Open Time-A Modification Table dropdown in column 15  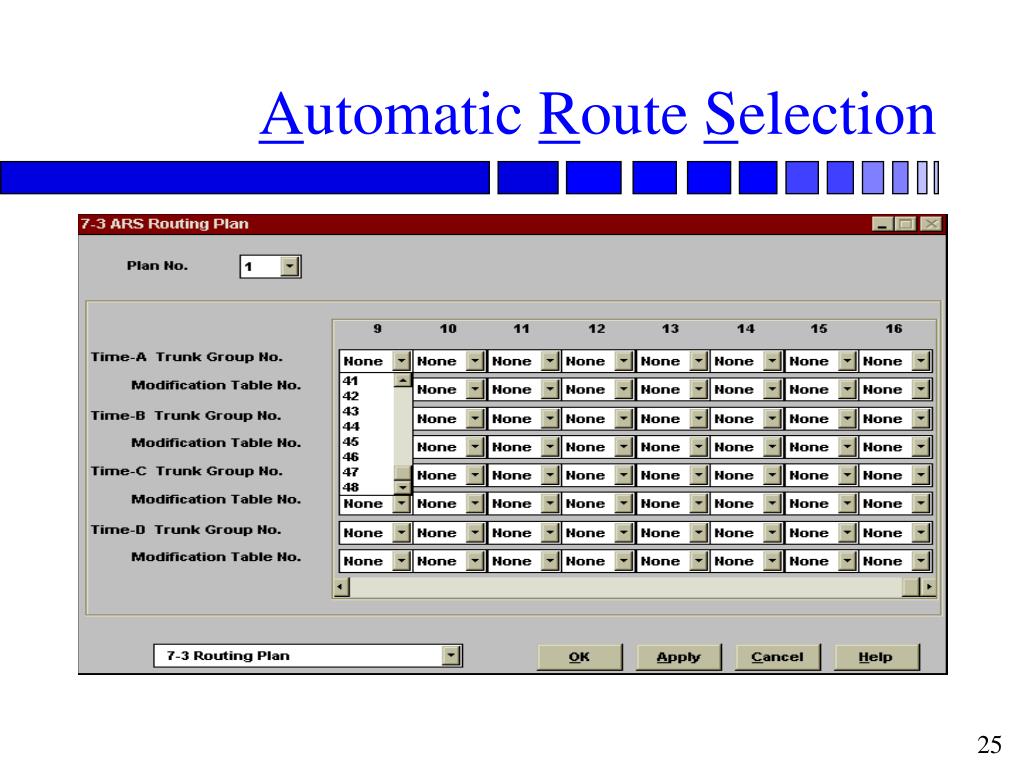(x=846, y=390)
